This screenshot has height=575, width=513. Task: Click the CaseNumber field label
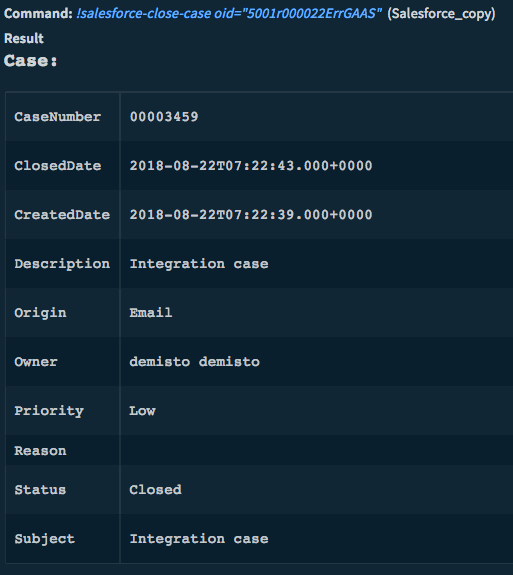58,117
